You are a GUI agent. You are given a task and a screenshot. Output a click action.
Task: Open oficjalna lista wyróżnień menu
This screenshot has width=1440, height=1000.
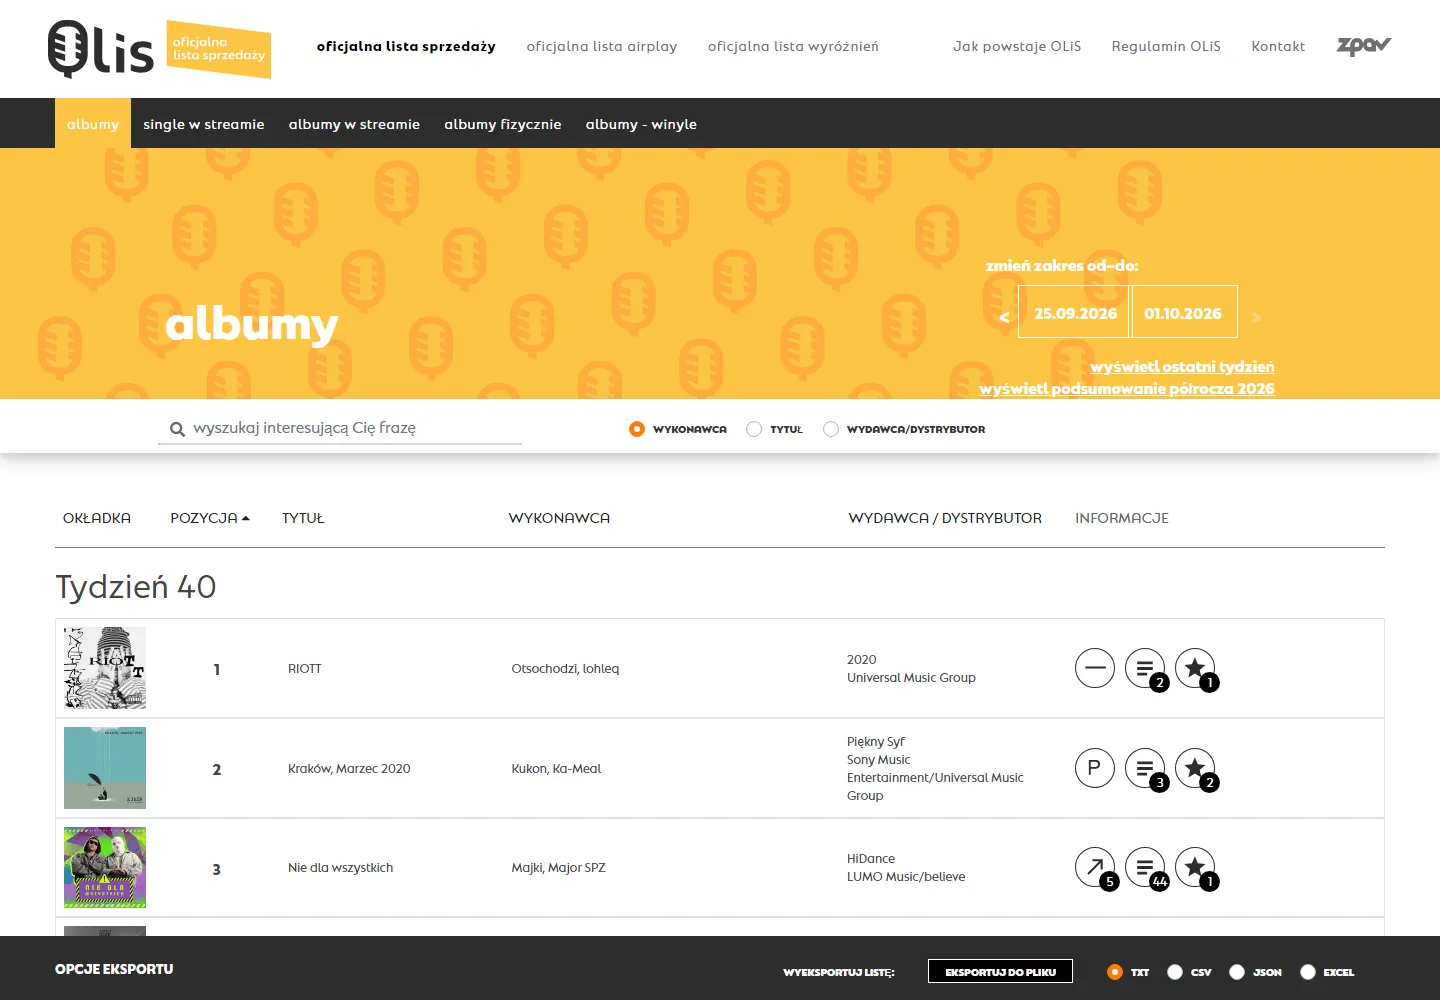793,46
